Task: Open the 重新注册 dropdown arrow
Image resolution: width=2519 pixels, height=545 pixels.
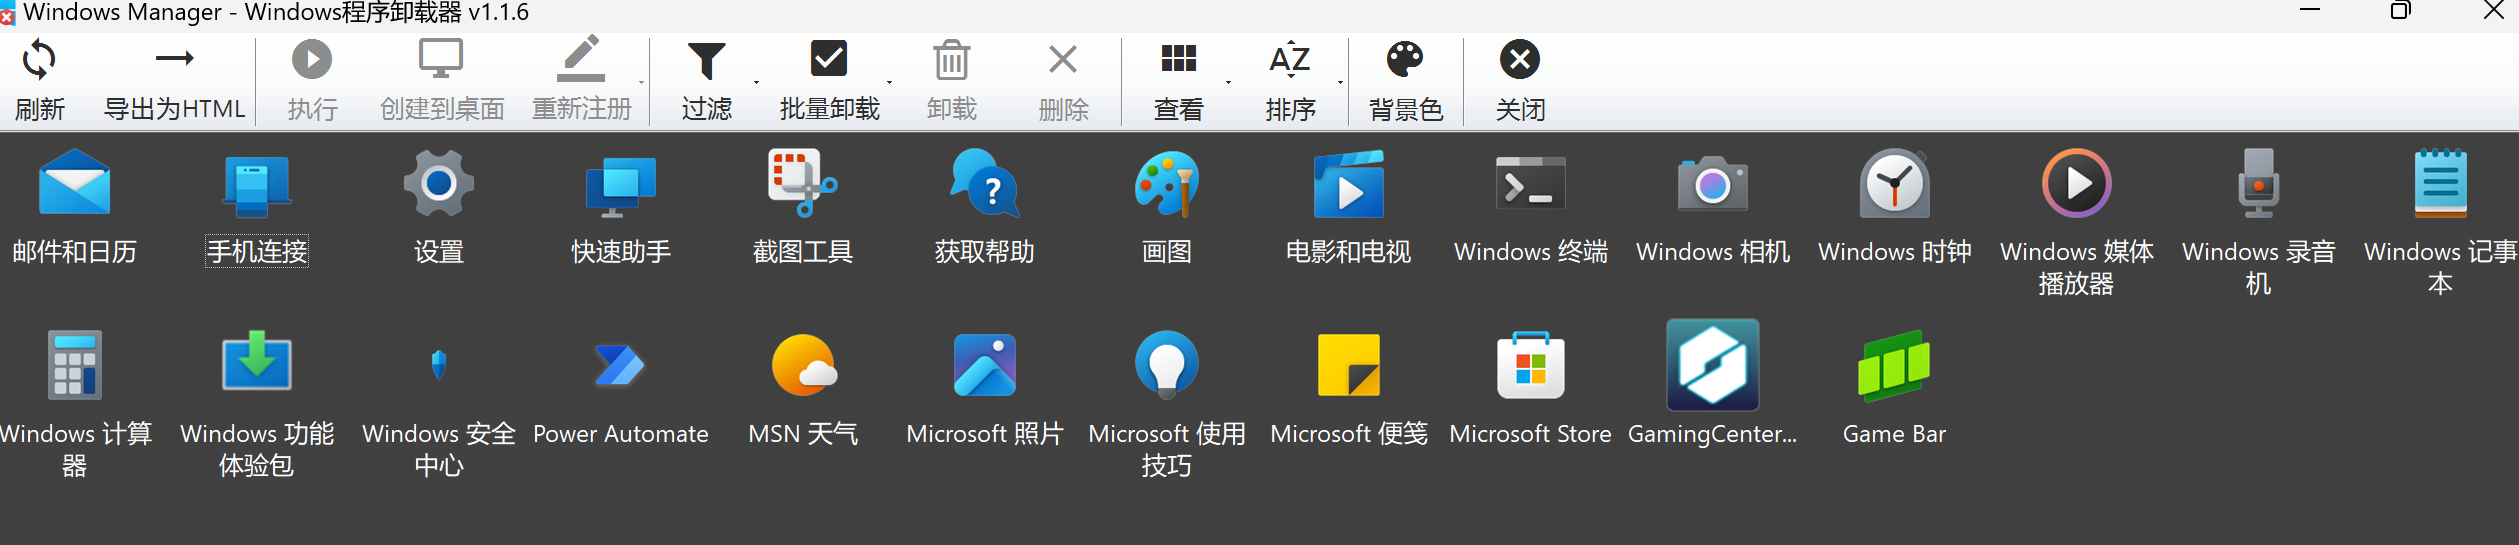Action: (x=641, y=82)
